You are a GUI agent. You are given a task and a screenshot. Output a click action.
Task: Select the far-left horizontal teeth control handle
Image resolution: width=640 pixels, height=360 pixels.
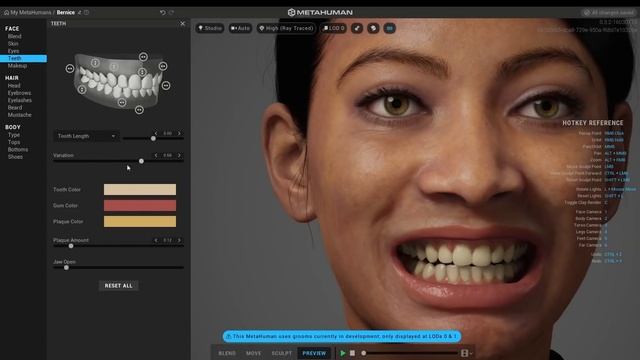70,69
